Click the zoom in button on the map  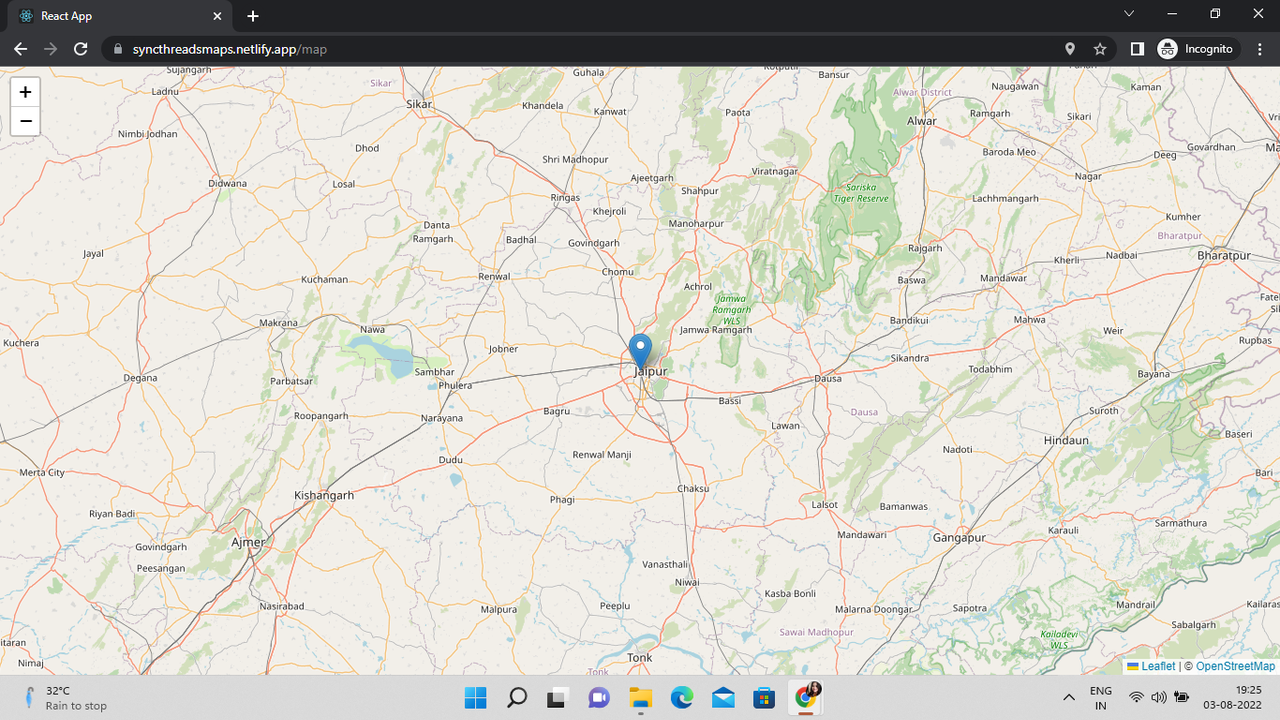tap(24, 91)
